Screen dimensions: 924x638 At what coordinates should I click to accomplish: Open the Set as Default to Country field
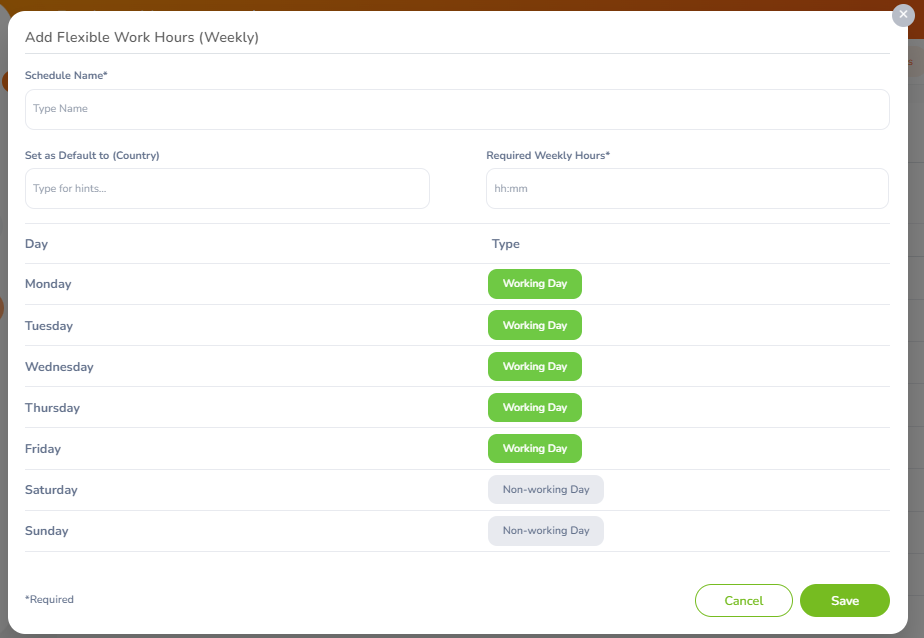227,188
